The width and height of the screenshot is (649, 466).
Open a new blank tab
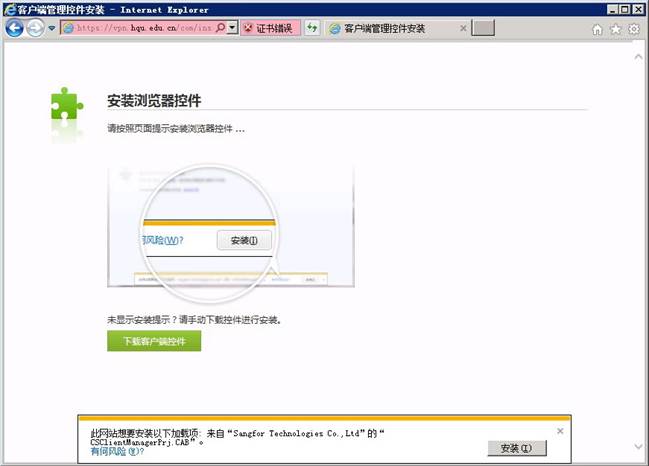click(483, 28)
